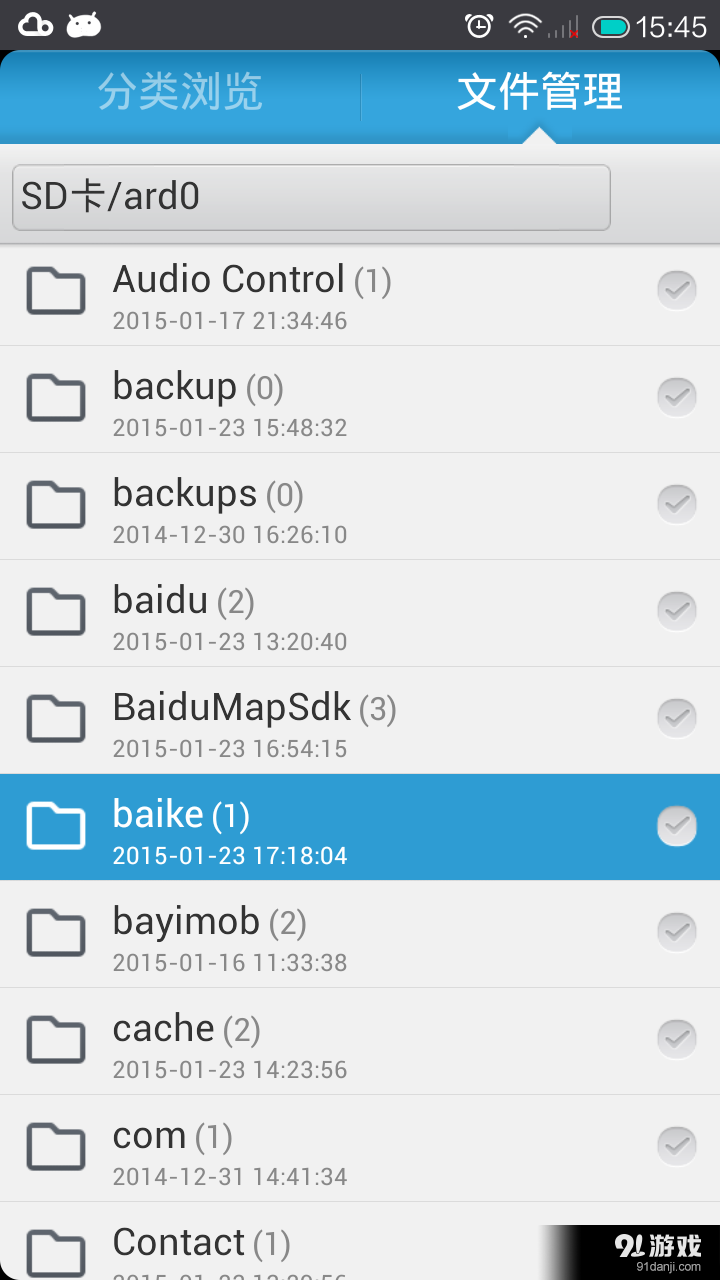This screenshot has width=720, height=1280.
Task: Open the backups folder icon
Action: click(55, 505)
